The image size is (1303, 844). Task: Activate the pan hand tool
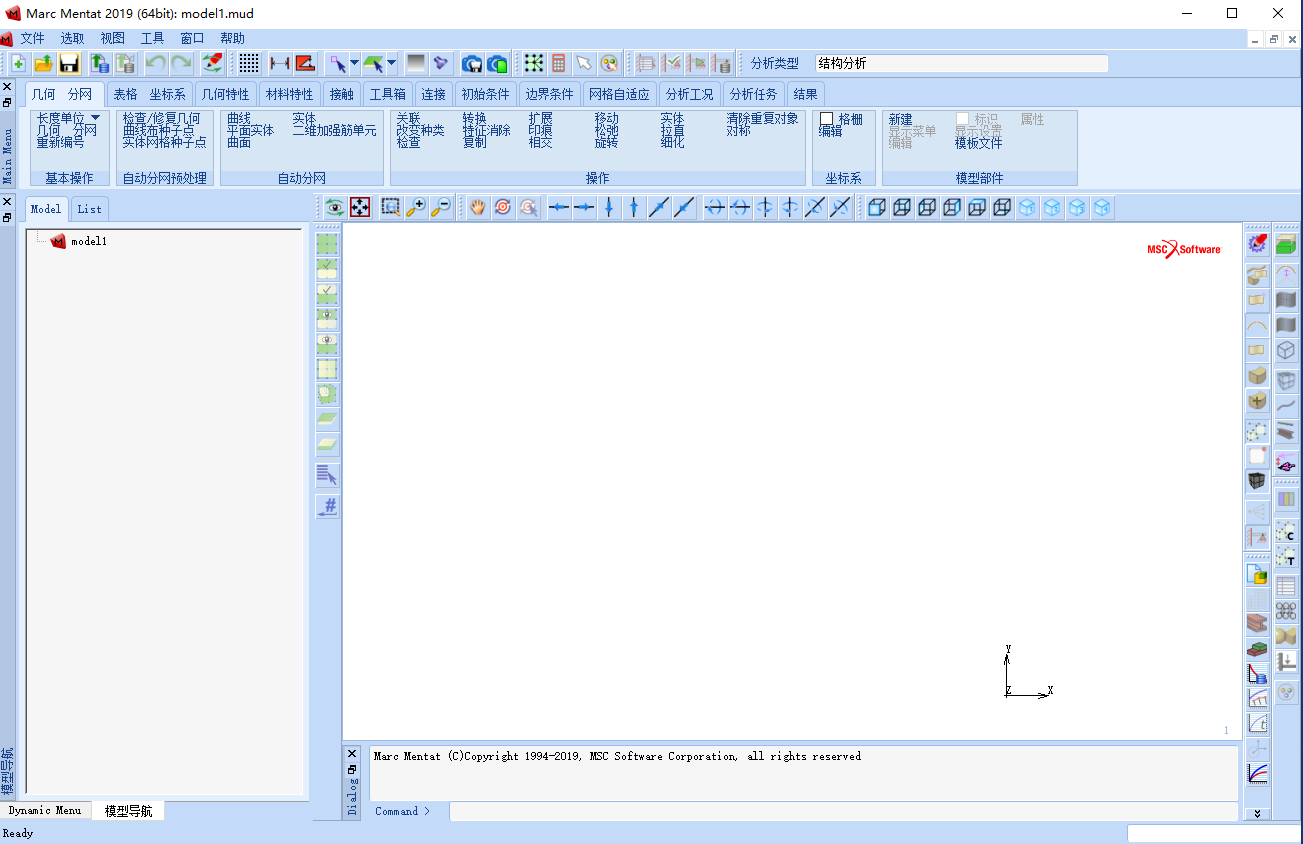[478, 207]
